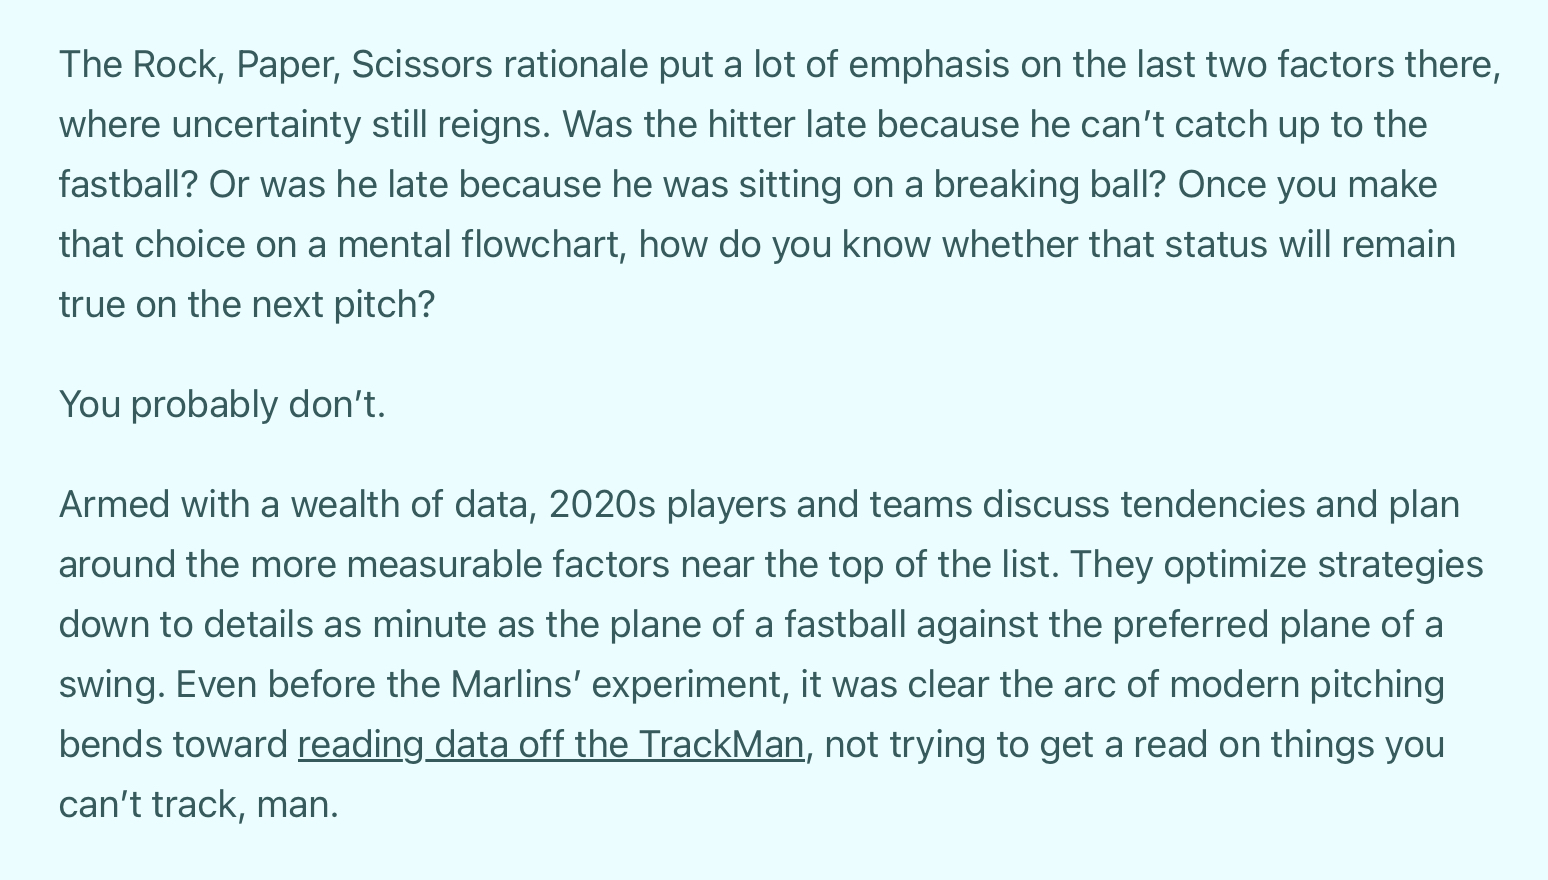The height and width of the screenshot is (880, 1548).
Task: Click the "You probably don't." paragraph
Action: 222,405
